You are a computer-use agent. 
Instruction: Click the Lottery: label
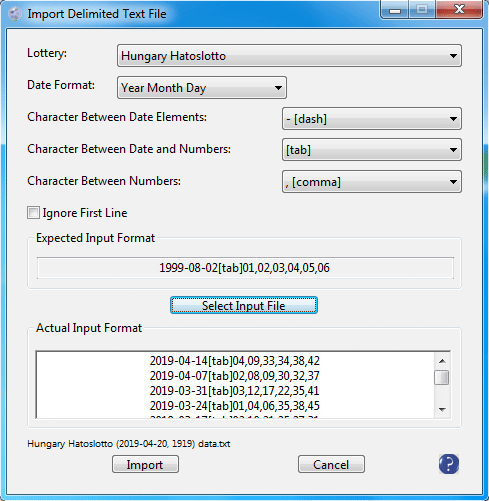(x=47, y=53)
